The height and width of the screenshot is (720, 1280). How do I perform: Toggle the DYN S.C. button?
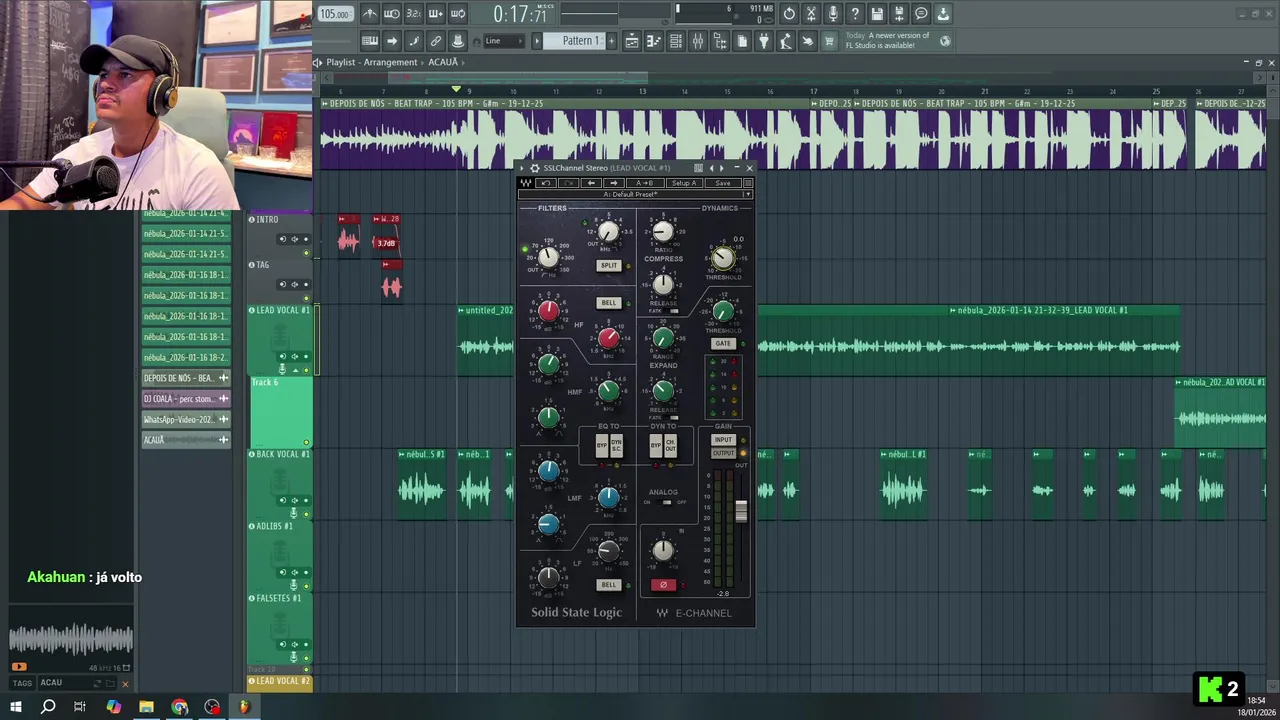click(616, 447)
